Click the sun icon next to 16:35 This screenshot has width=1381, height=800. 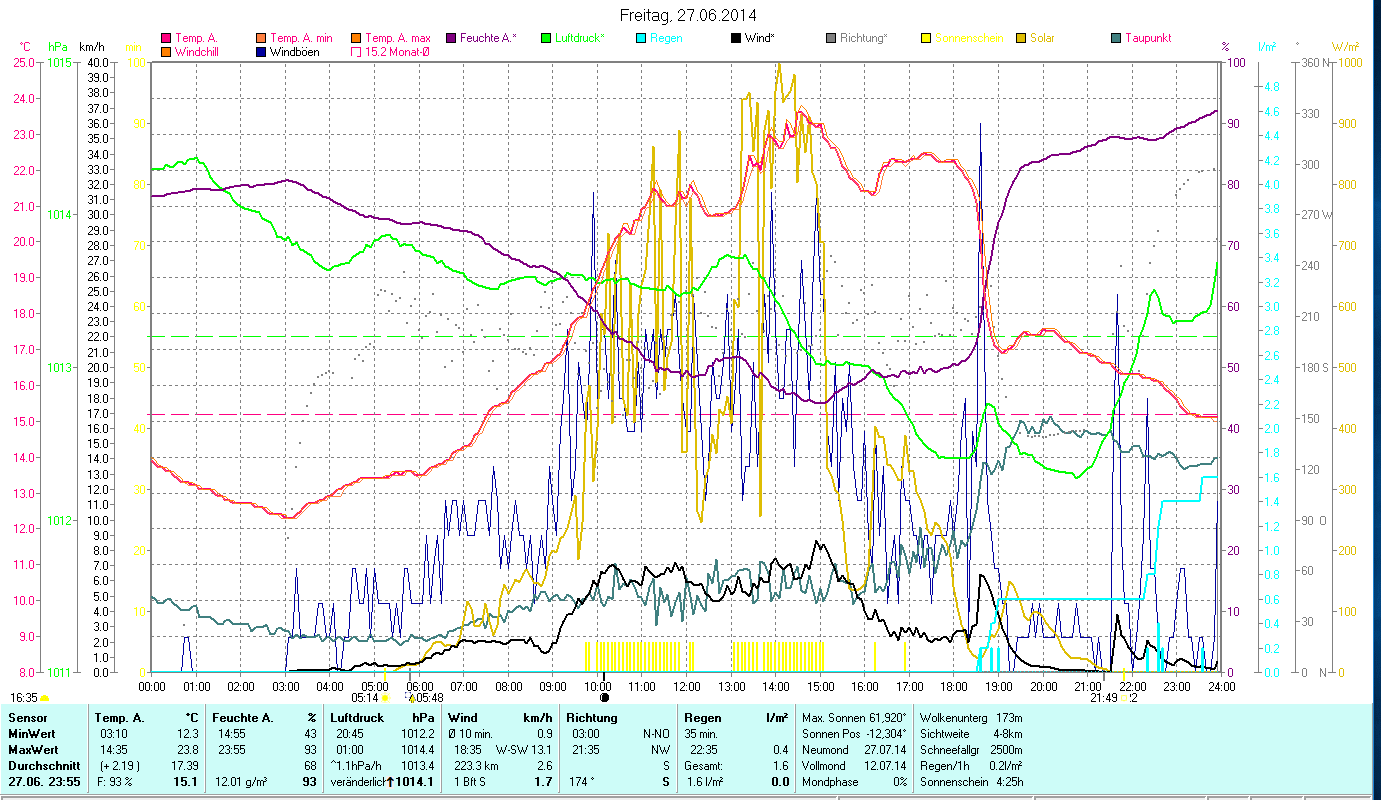pos(45,698)
